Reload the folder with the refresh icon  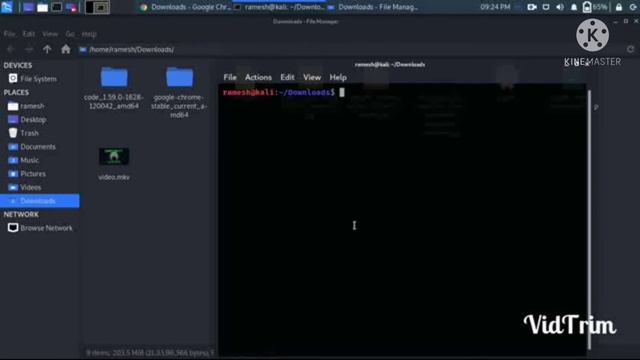point(631,49)
